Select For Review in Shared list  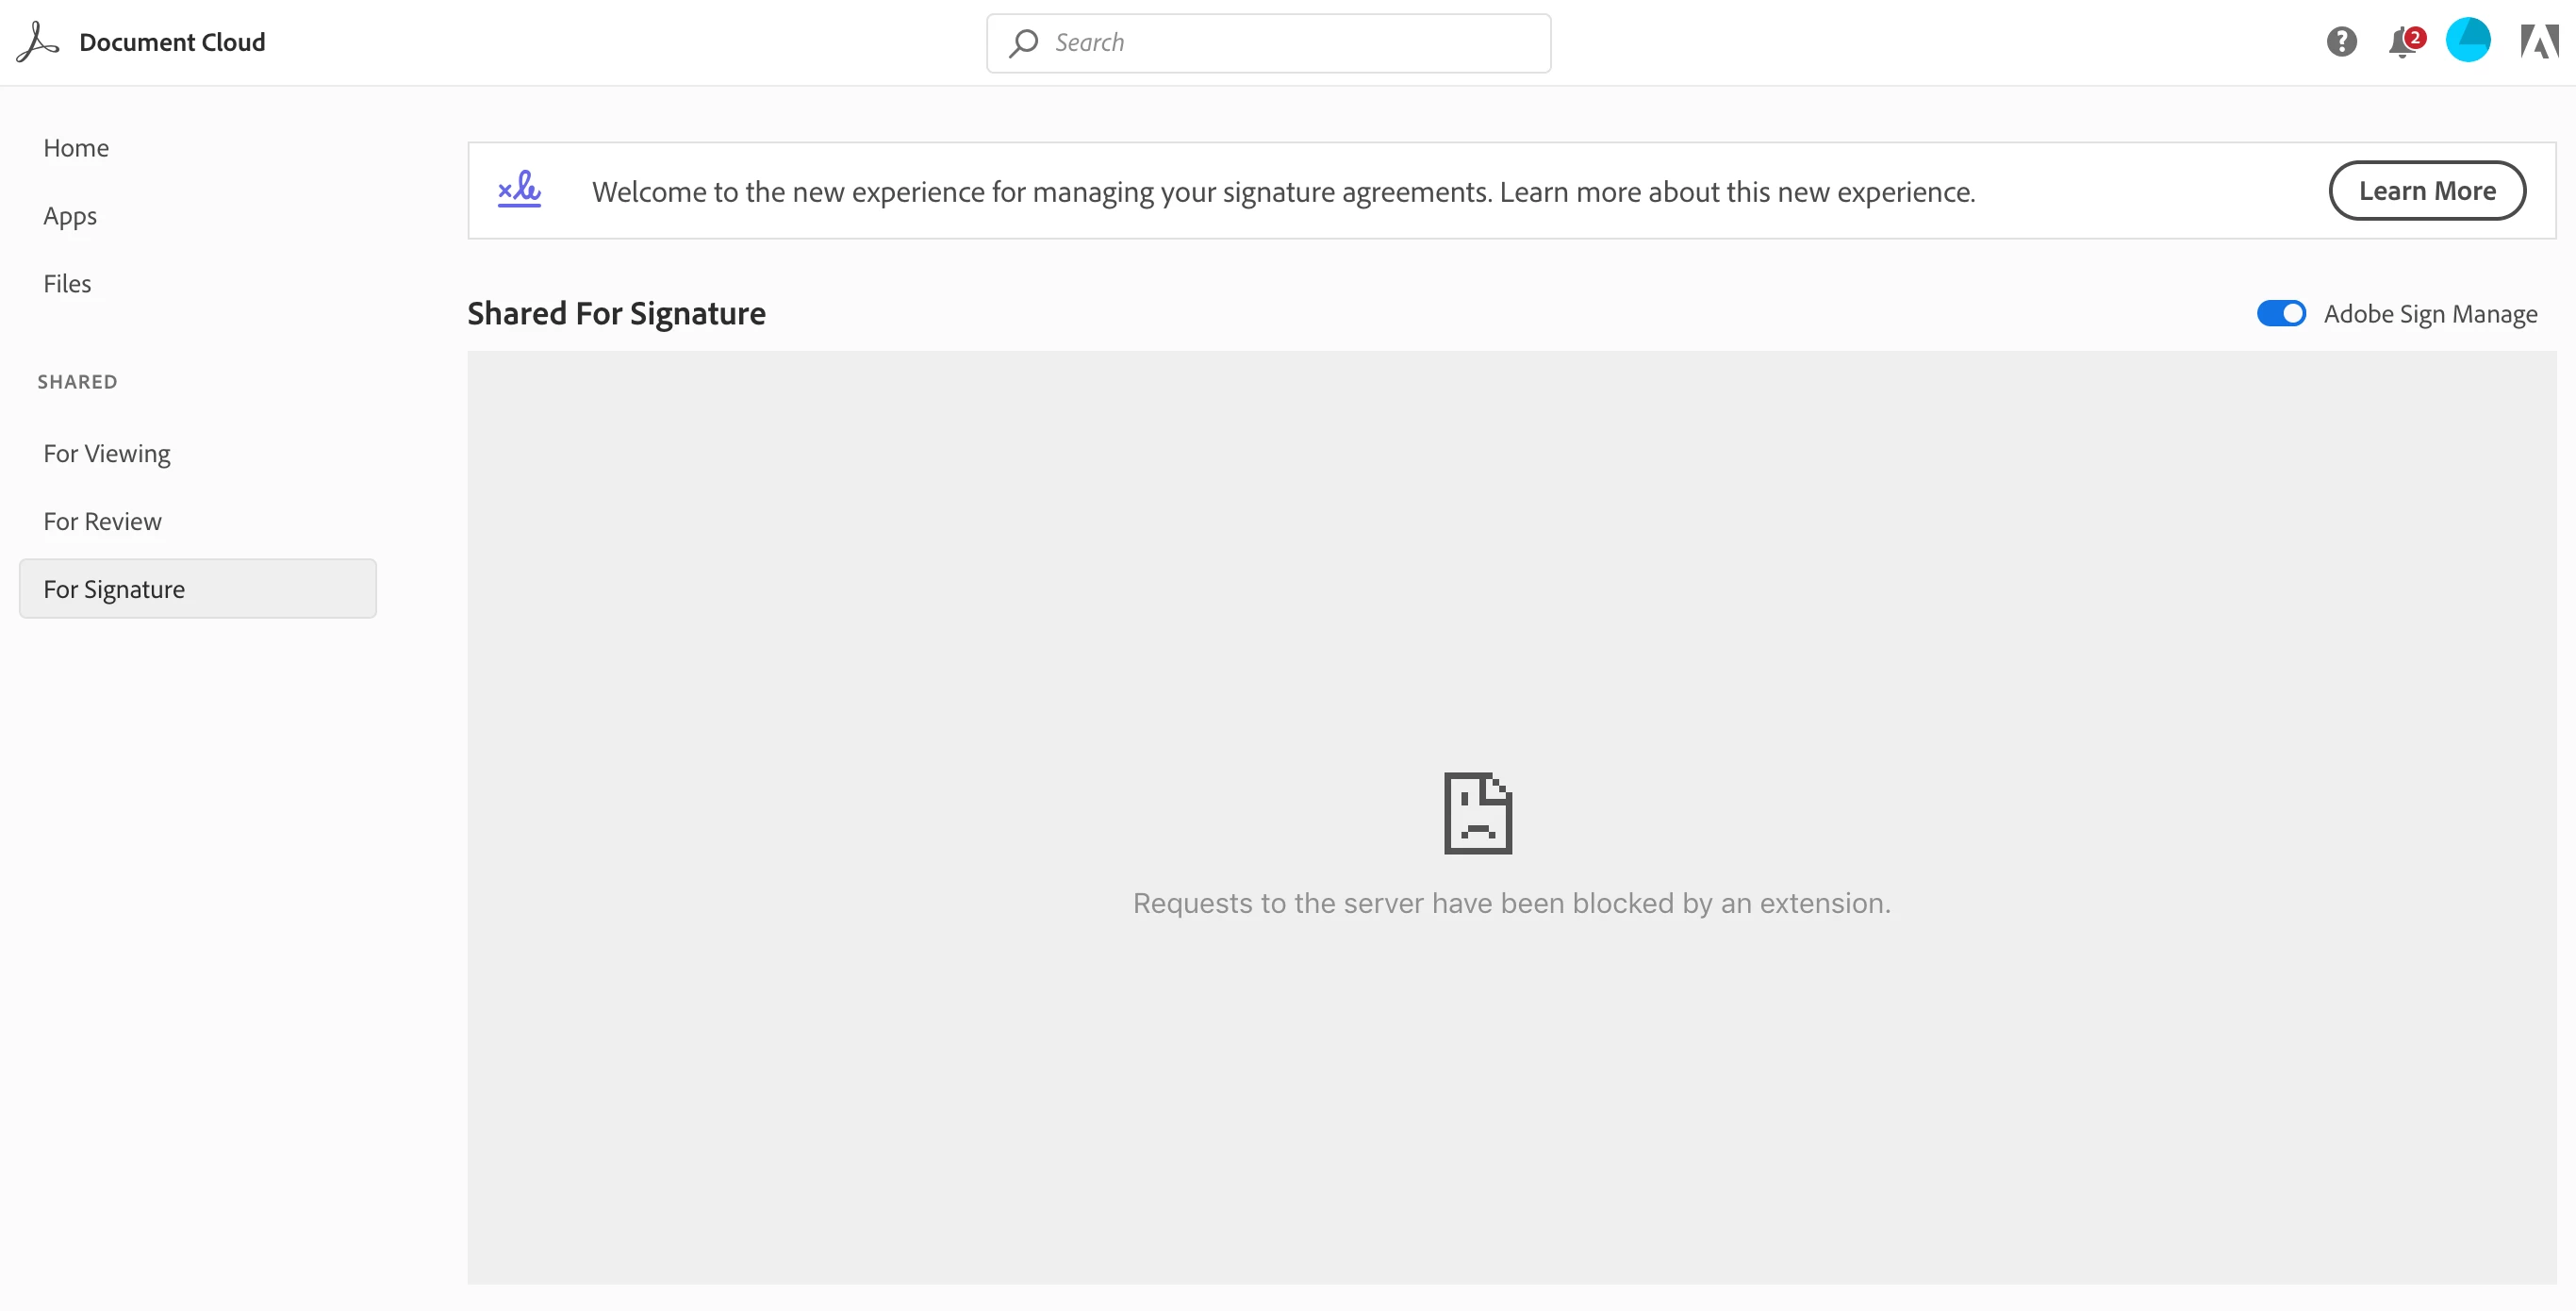tap(102, 522)
